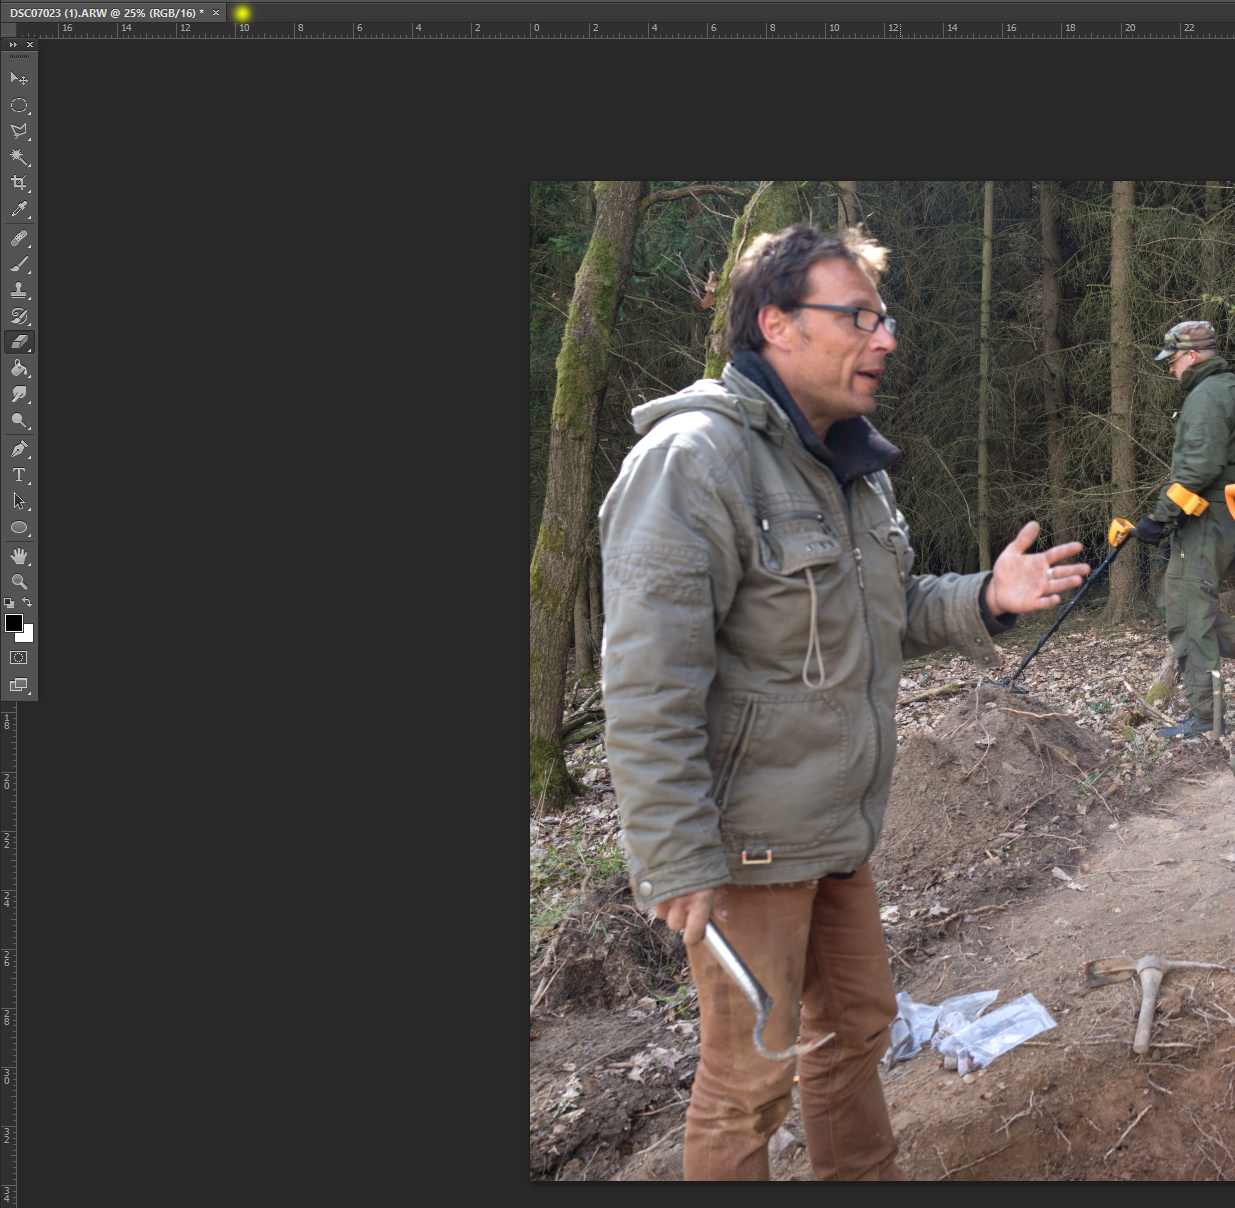Select the Elliptical Marquee tool

(x=19, y=105)
